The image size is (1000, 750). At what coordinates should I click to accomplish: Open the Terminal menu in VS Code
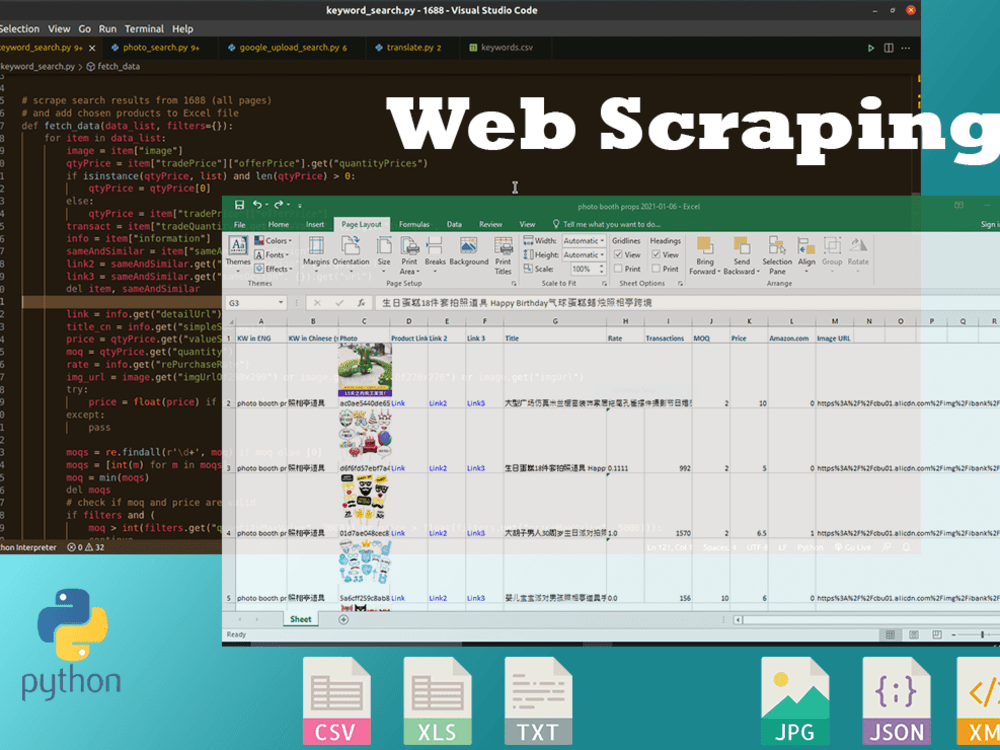(145, 28)
